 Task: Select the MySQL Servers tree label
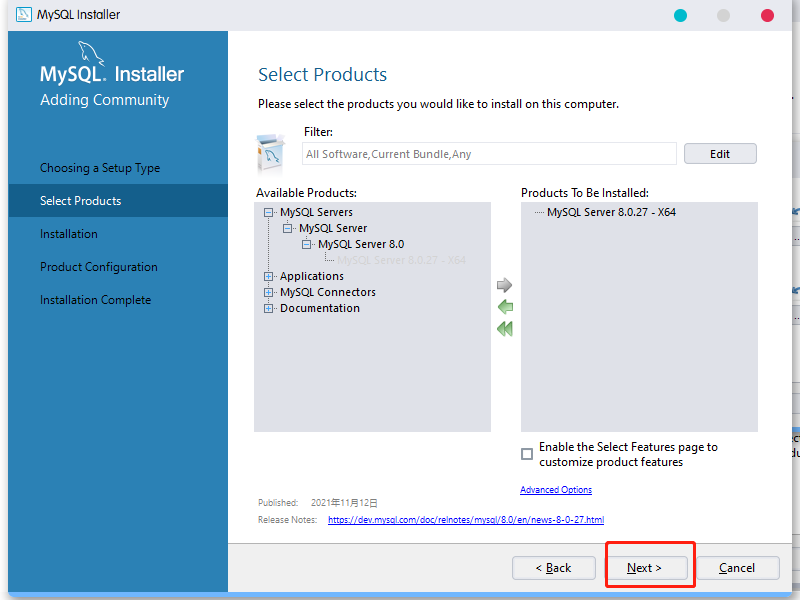(316, 212)
